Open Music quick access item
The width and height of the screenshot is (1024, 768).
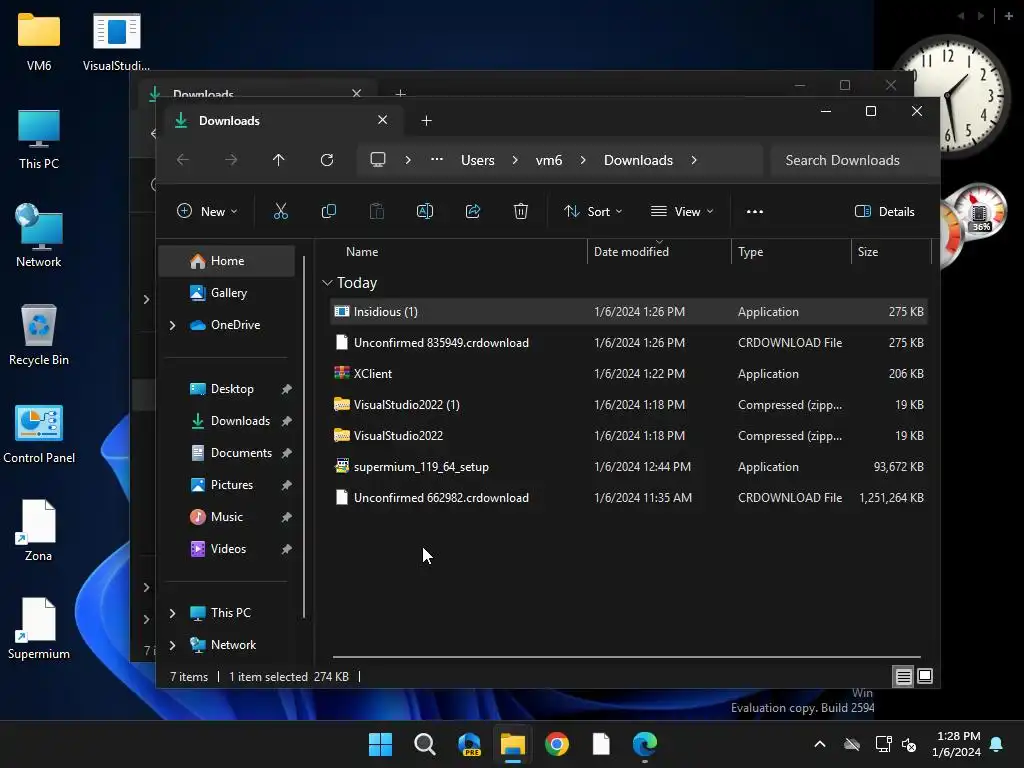pyautogui.click(x=227, y=517)
